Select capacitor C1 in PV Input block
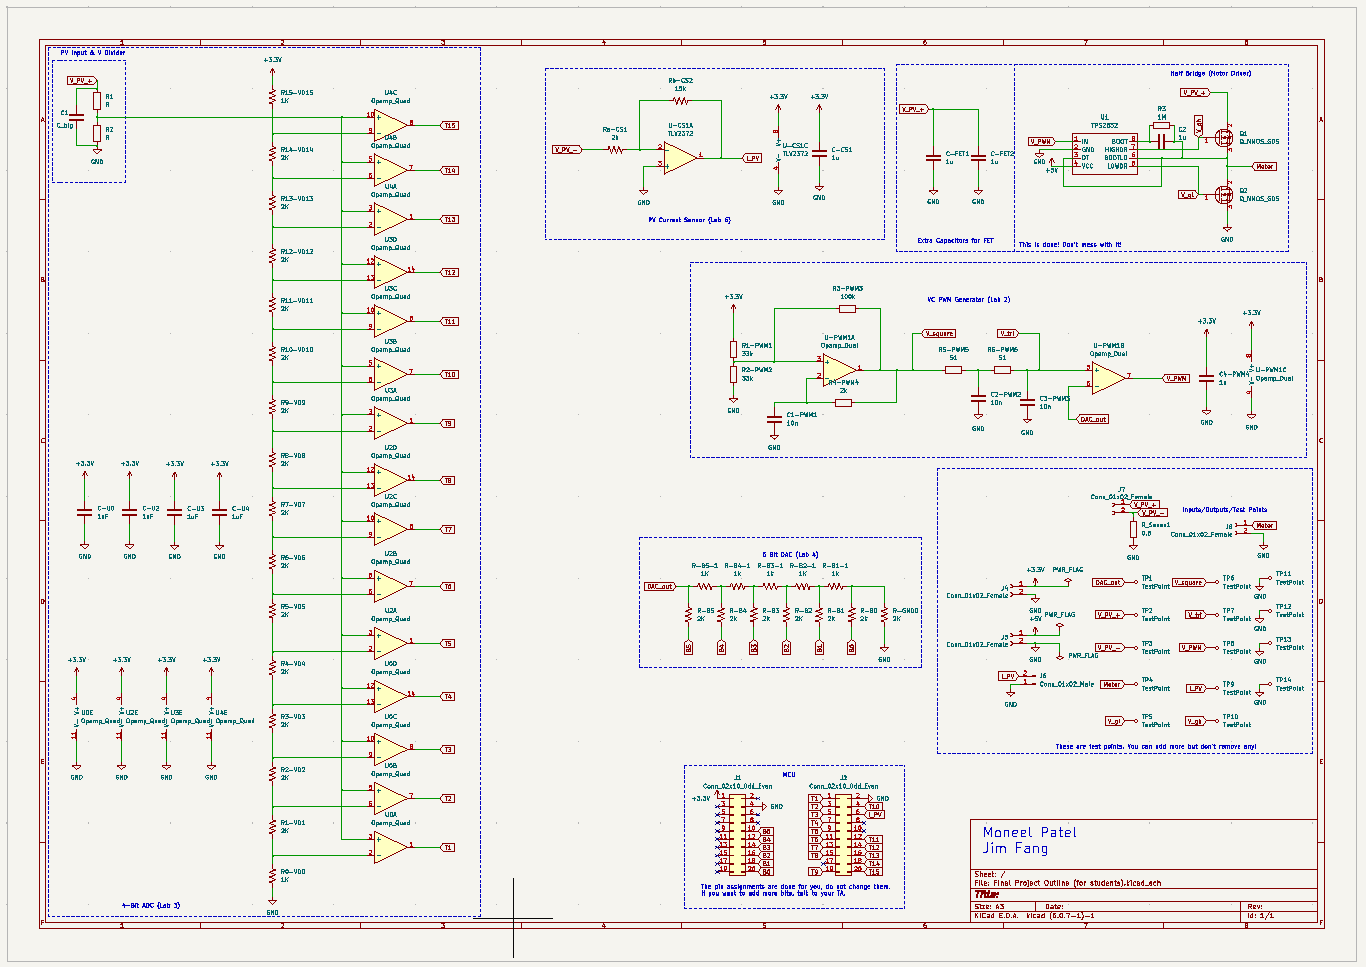1366x967 pixels. [78, 119]
